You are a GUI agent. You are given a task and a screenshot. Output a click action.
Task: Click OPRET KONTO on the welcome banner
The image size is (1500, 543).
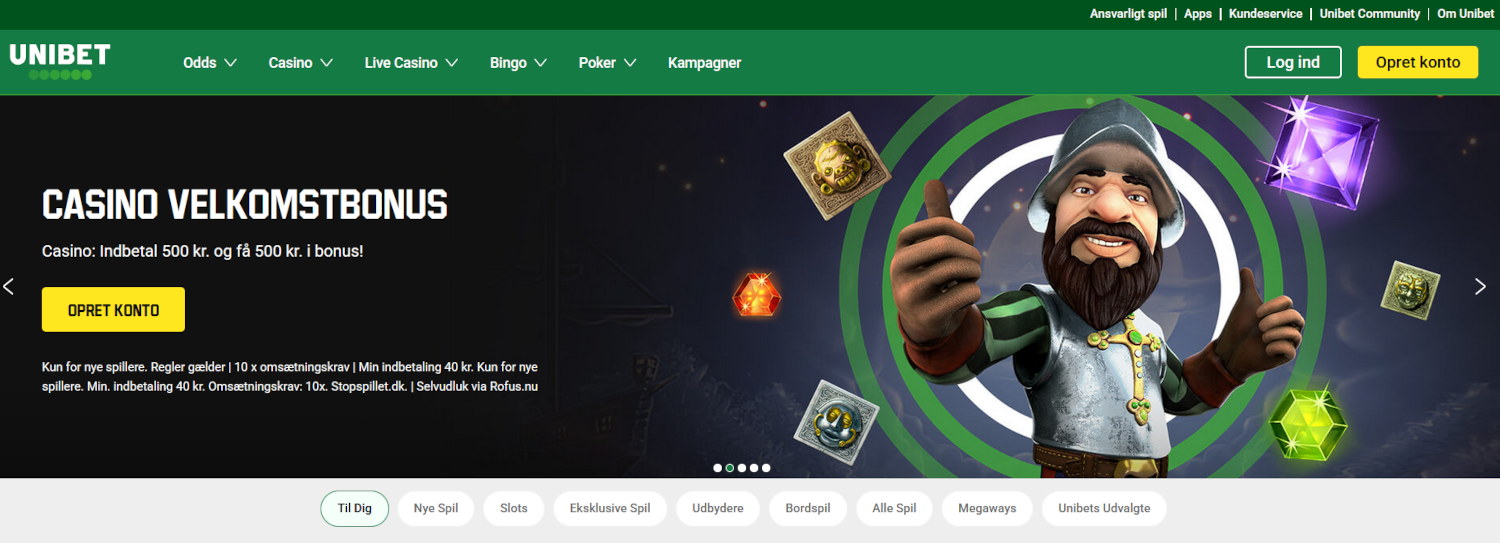(113, 310)
